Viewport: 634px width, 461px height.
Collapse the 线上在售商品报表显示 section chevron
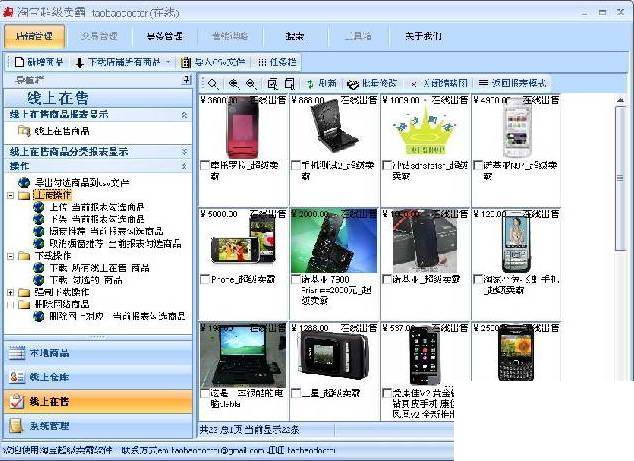point(184,115)
